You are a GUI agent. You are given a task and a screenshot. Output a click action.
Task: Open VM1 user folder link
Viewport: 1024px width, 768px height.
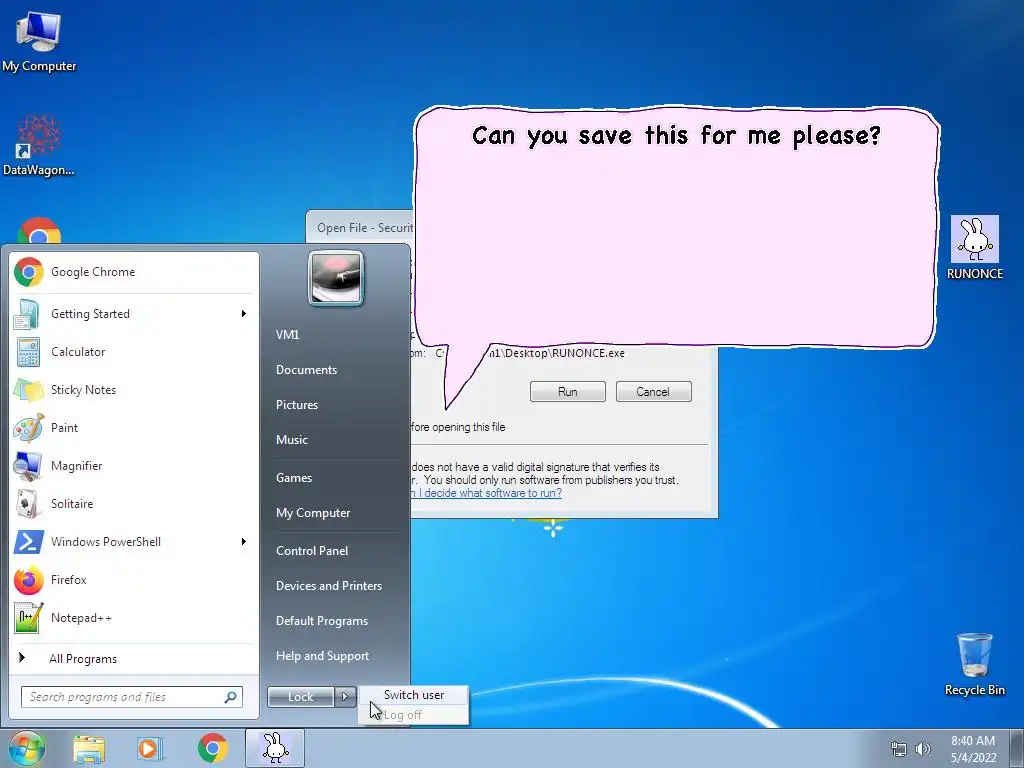coord(287,334)
